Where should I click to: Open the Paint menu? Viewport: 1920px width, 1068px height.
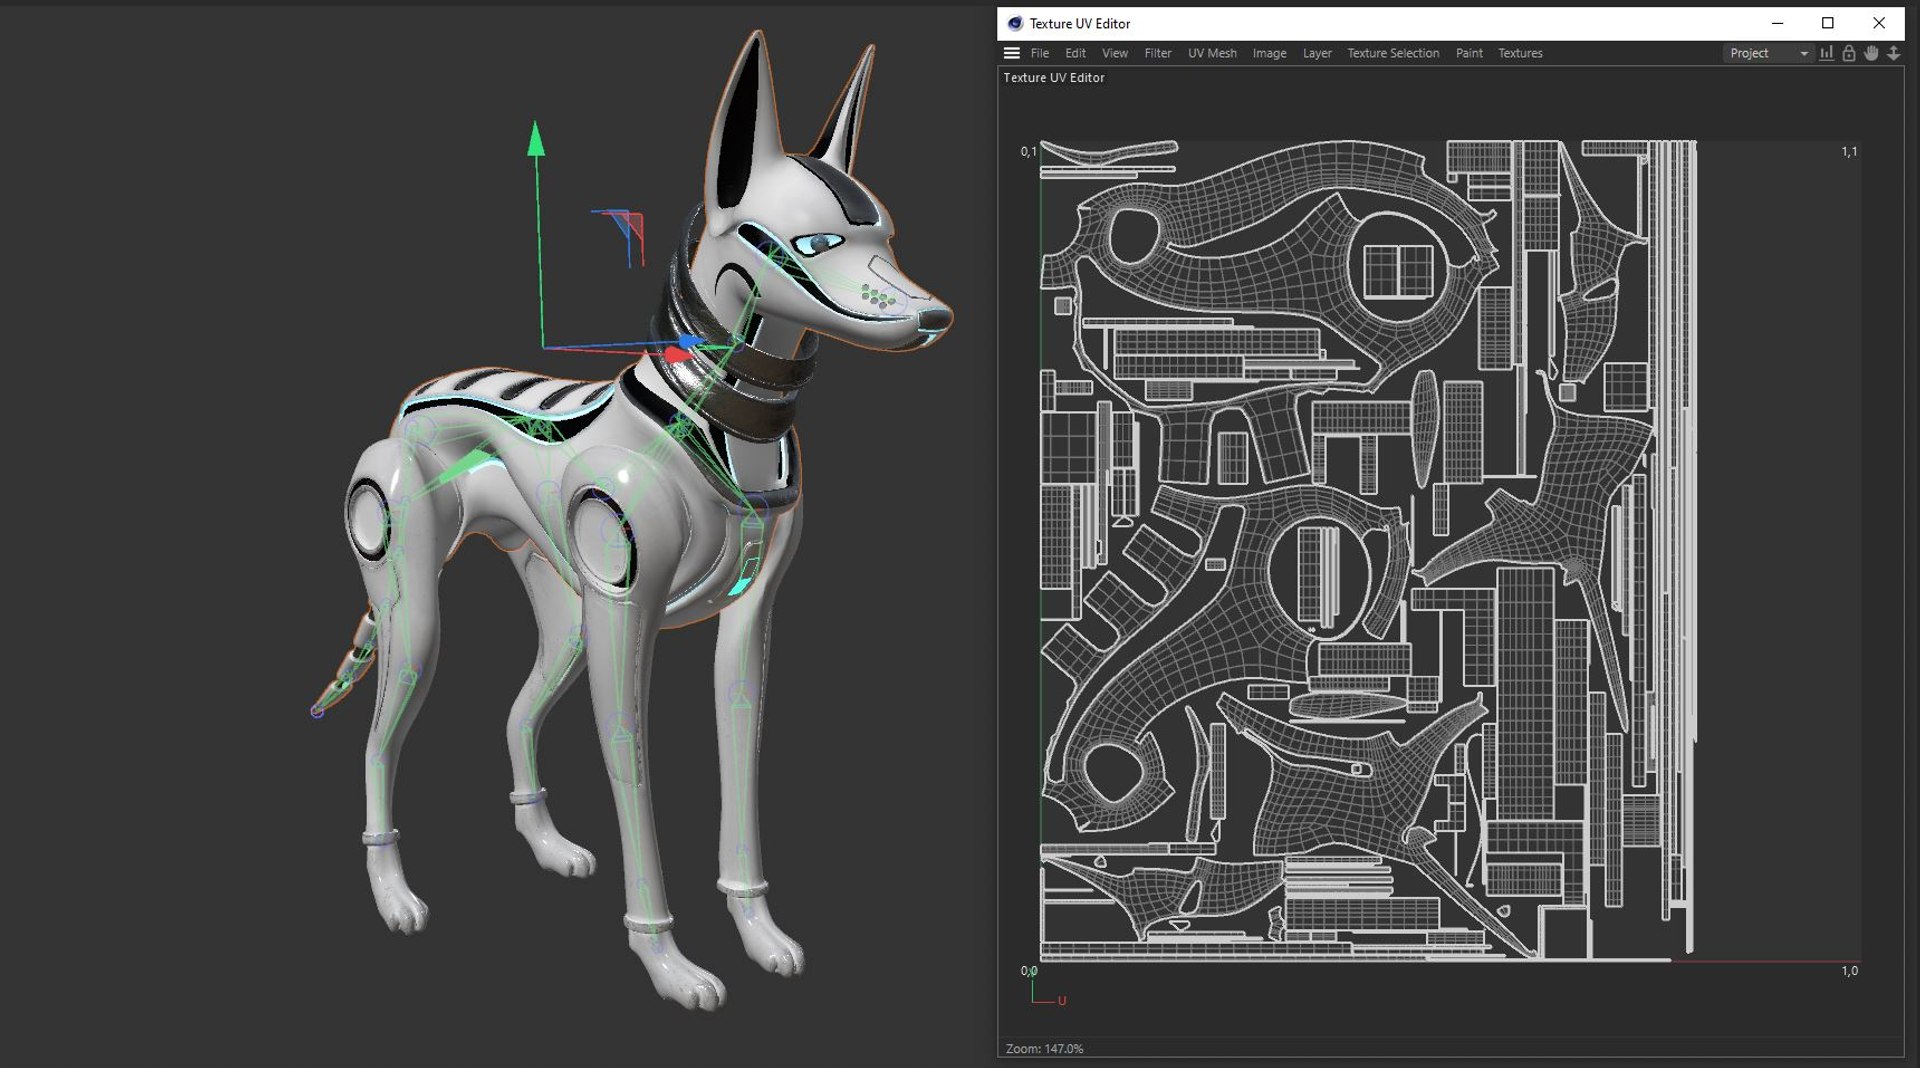1469,53
